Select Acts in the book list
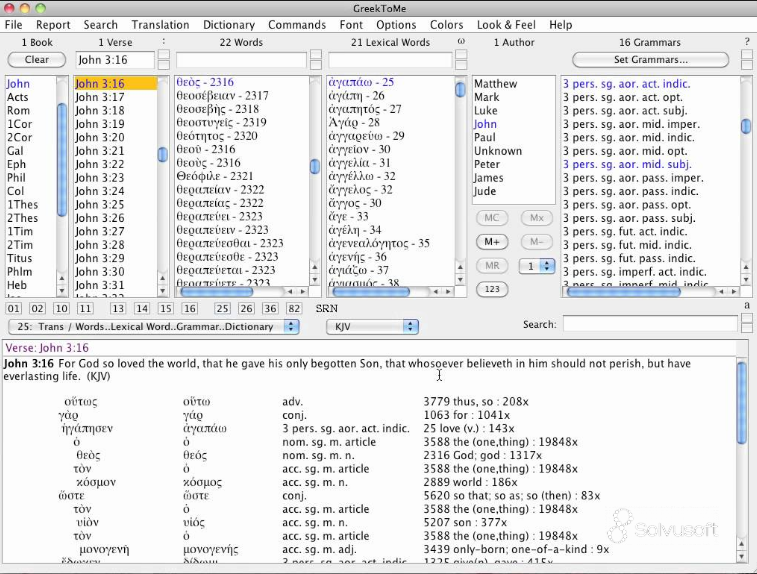The image size is (757, 574). [18, 97]
